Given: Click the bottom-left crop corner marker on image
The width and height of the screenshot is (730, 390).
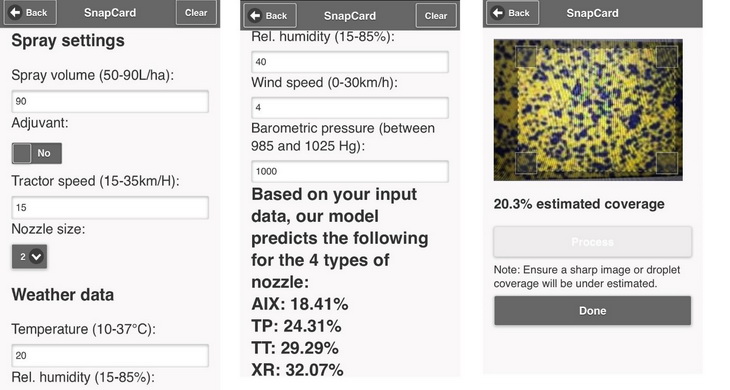Looking at the screenshot, I should tap(526, 163).
